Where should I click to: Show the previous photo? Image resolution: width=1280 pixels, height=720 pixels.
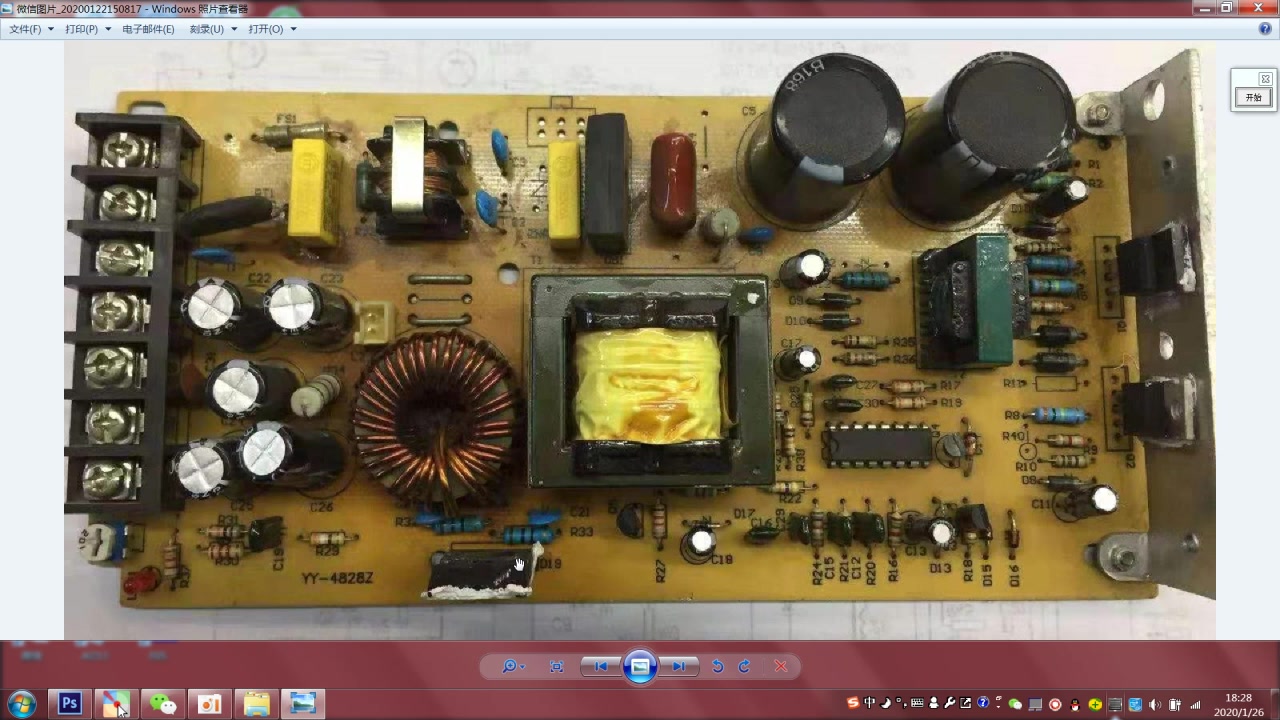click(600, 666)
